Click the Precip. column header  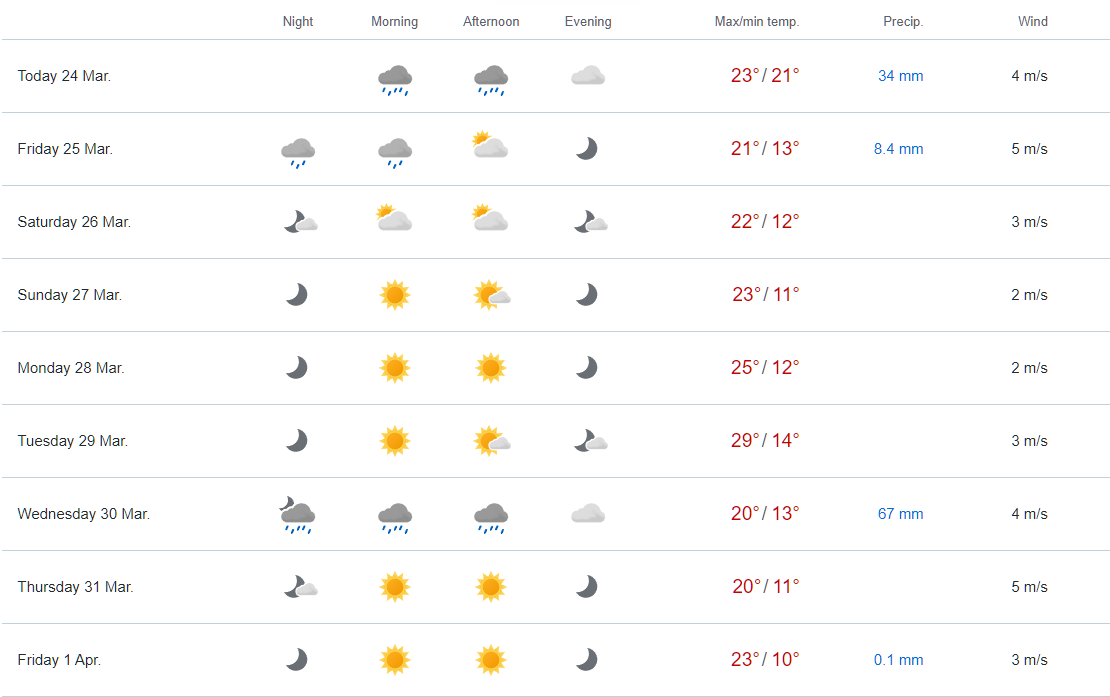903,22
